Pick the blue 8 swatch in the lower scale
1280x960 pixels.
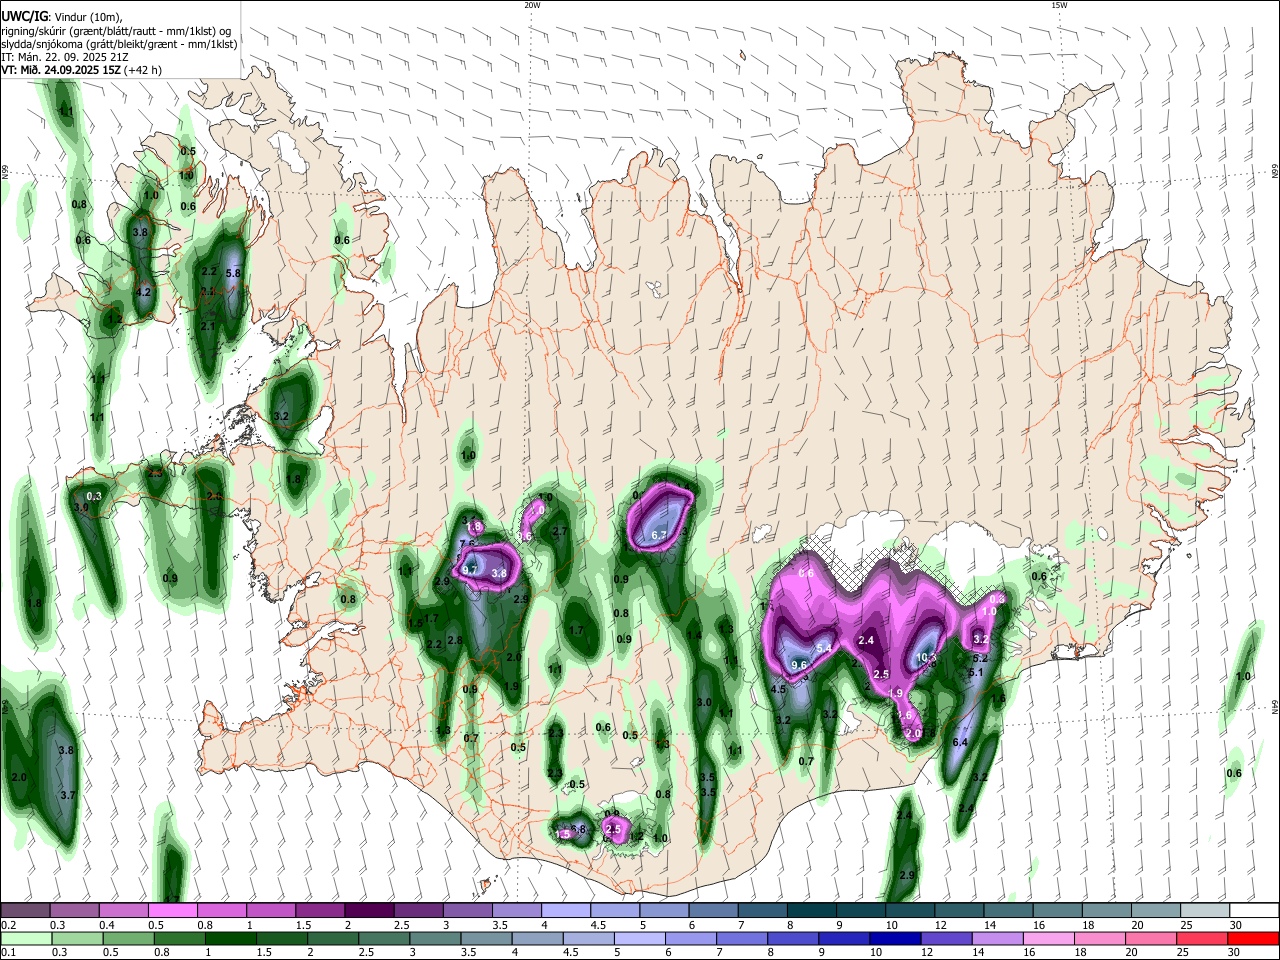(792, 938)
